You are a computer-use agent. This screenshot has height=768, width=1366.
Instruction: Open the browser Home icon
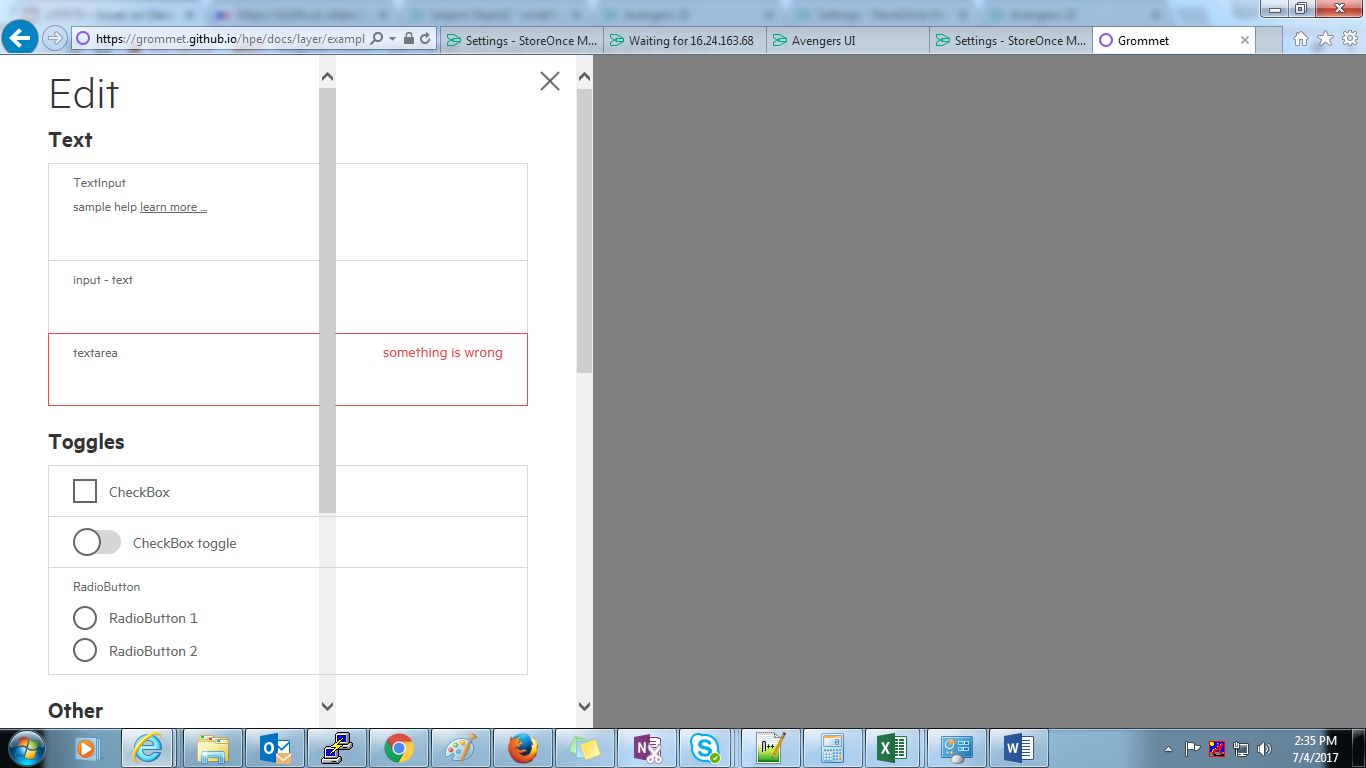point(1300,39)
